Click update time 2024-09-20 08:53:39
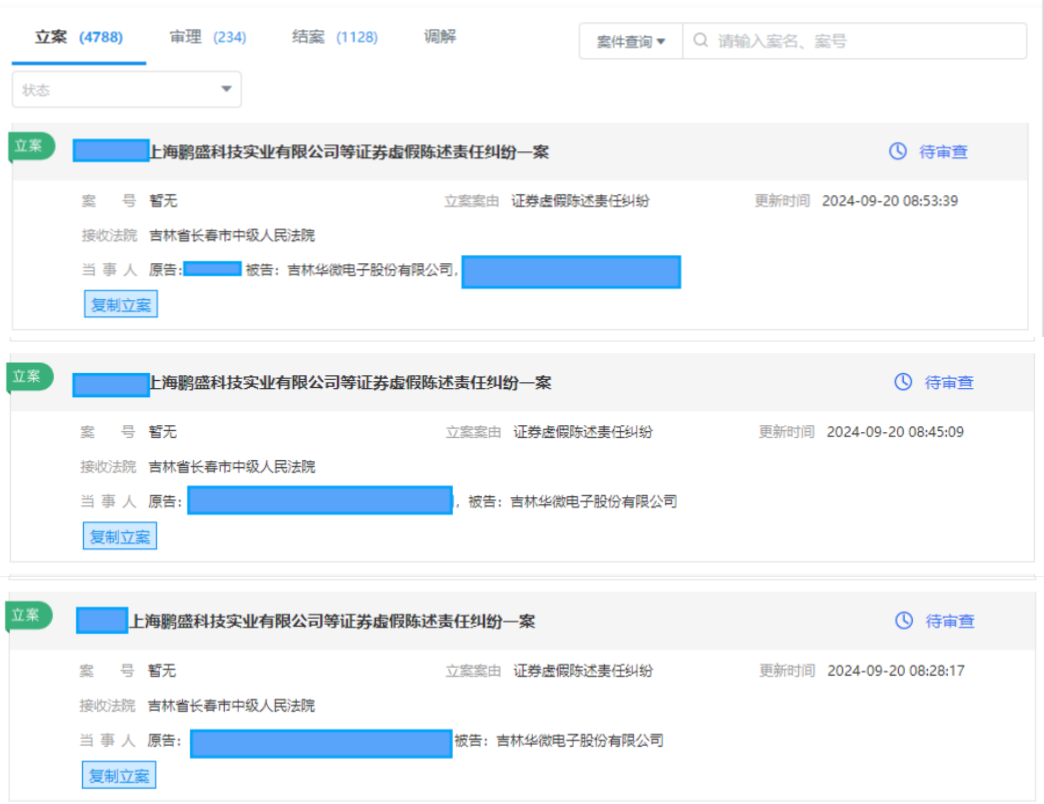 890,201
